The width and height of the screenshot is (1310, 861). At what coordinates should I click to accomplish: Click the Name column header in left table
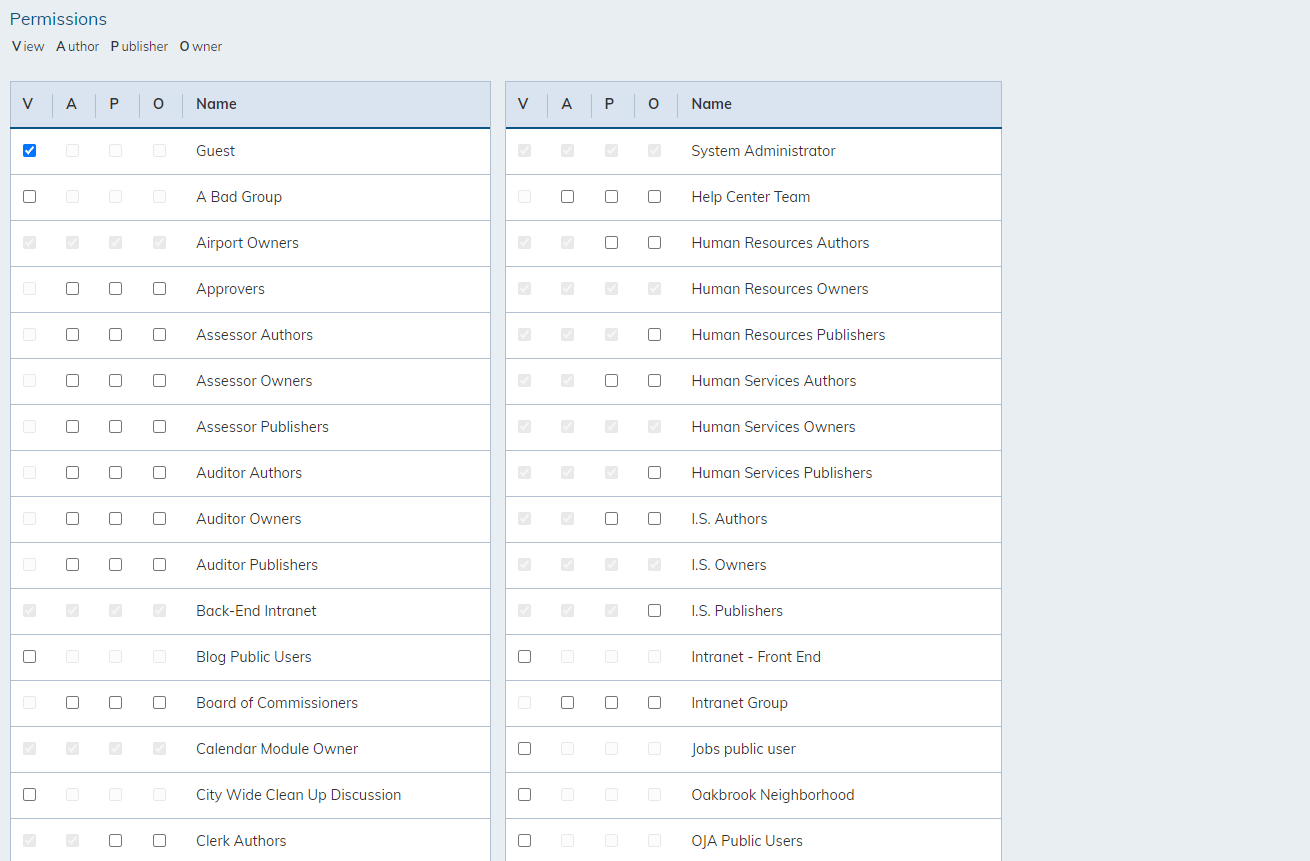216,104
